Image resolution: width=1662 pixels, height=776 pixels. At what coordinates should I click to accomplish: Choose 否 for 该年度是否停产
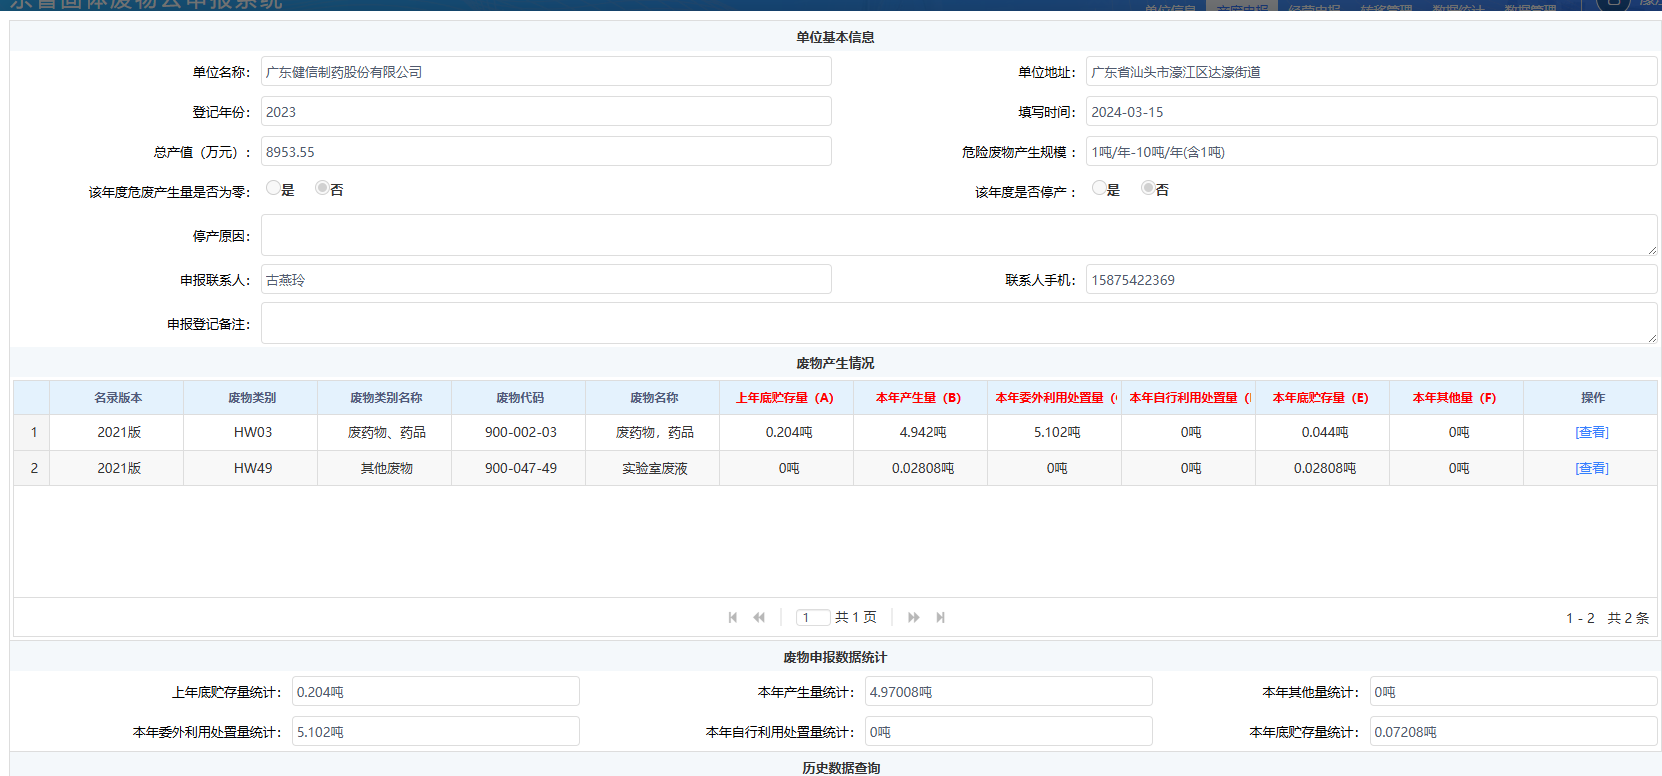pos(1148,188)
